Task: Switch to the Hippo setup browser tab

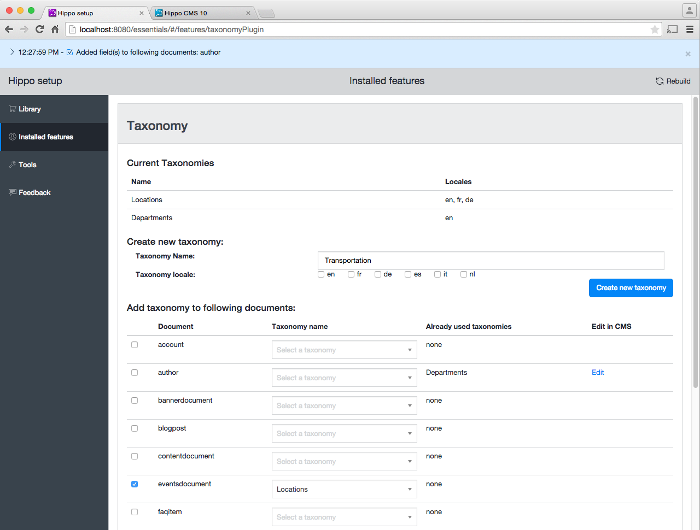Action: tap(96, 13)
